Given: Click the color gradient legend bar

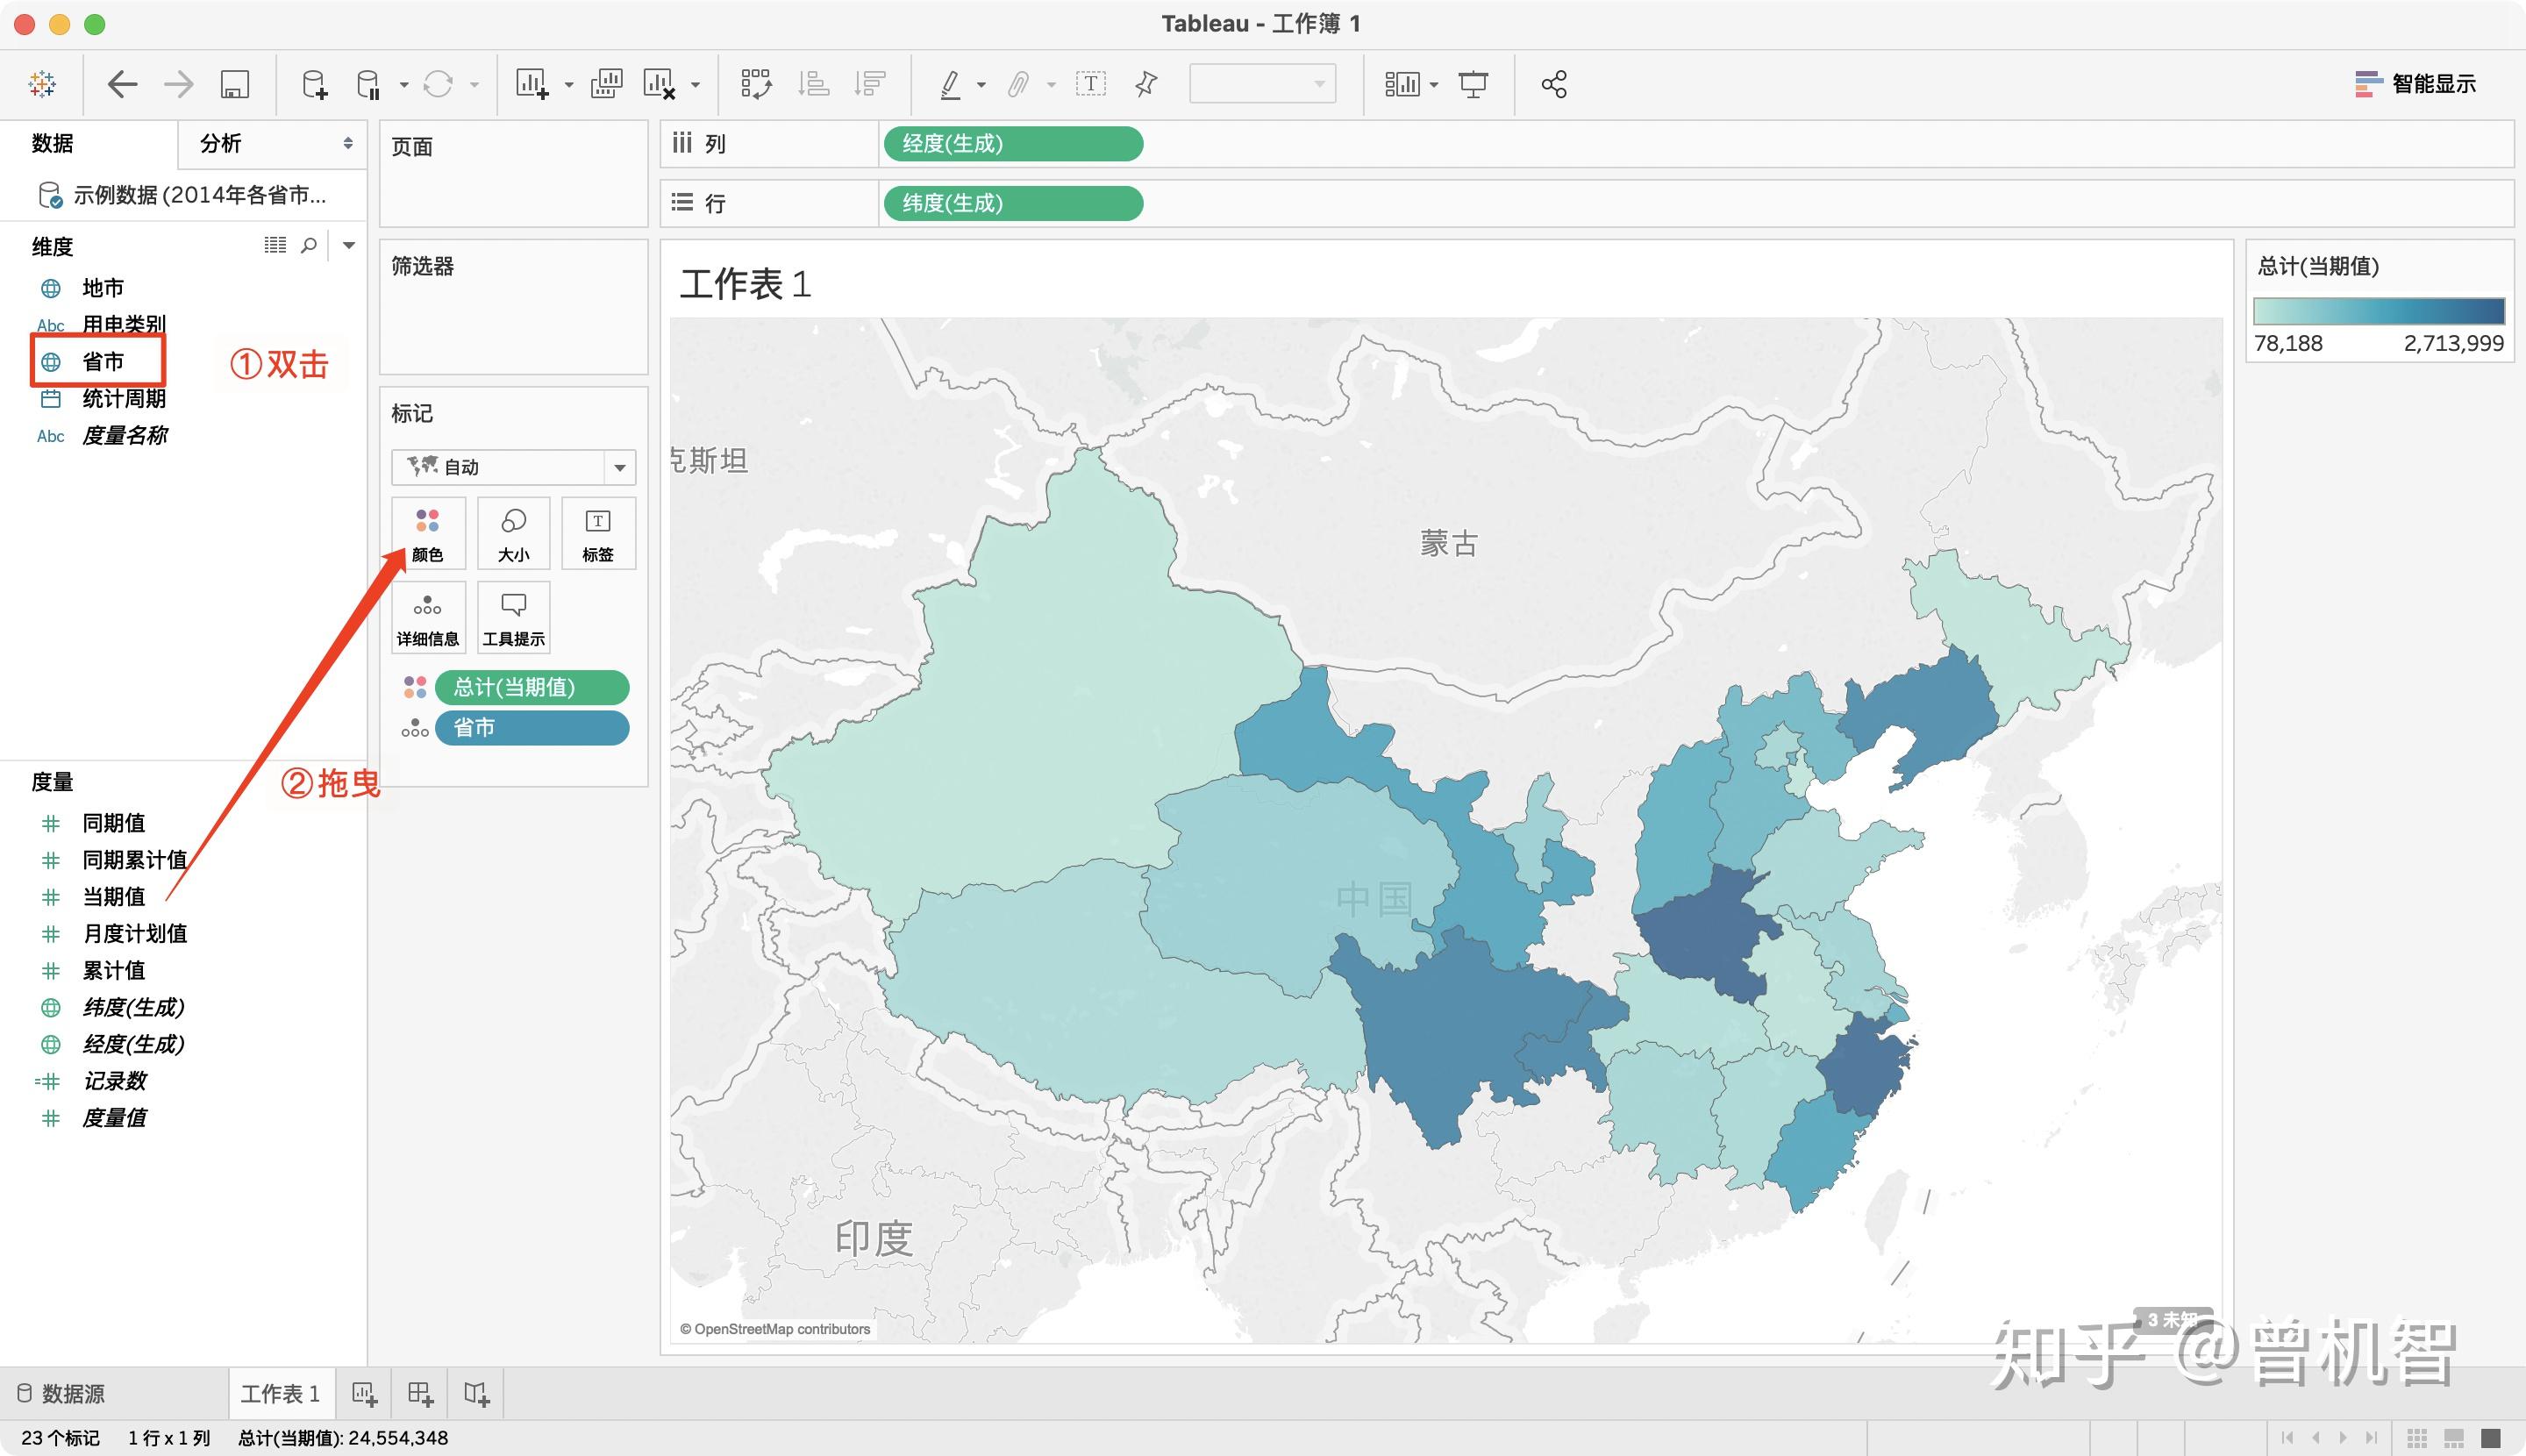Looking at the screenshot, I should (x=2378, y=311).
